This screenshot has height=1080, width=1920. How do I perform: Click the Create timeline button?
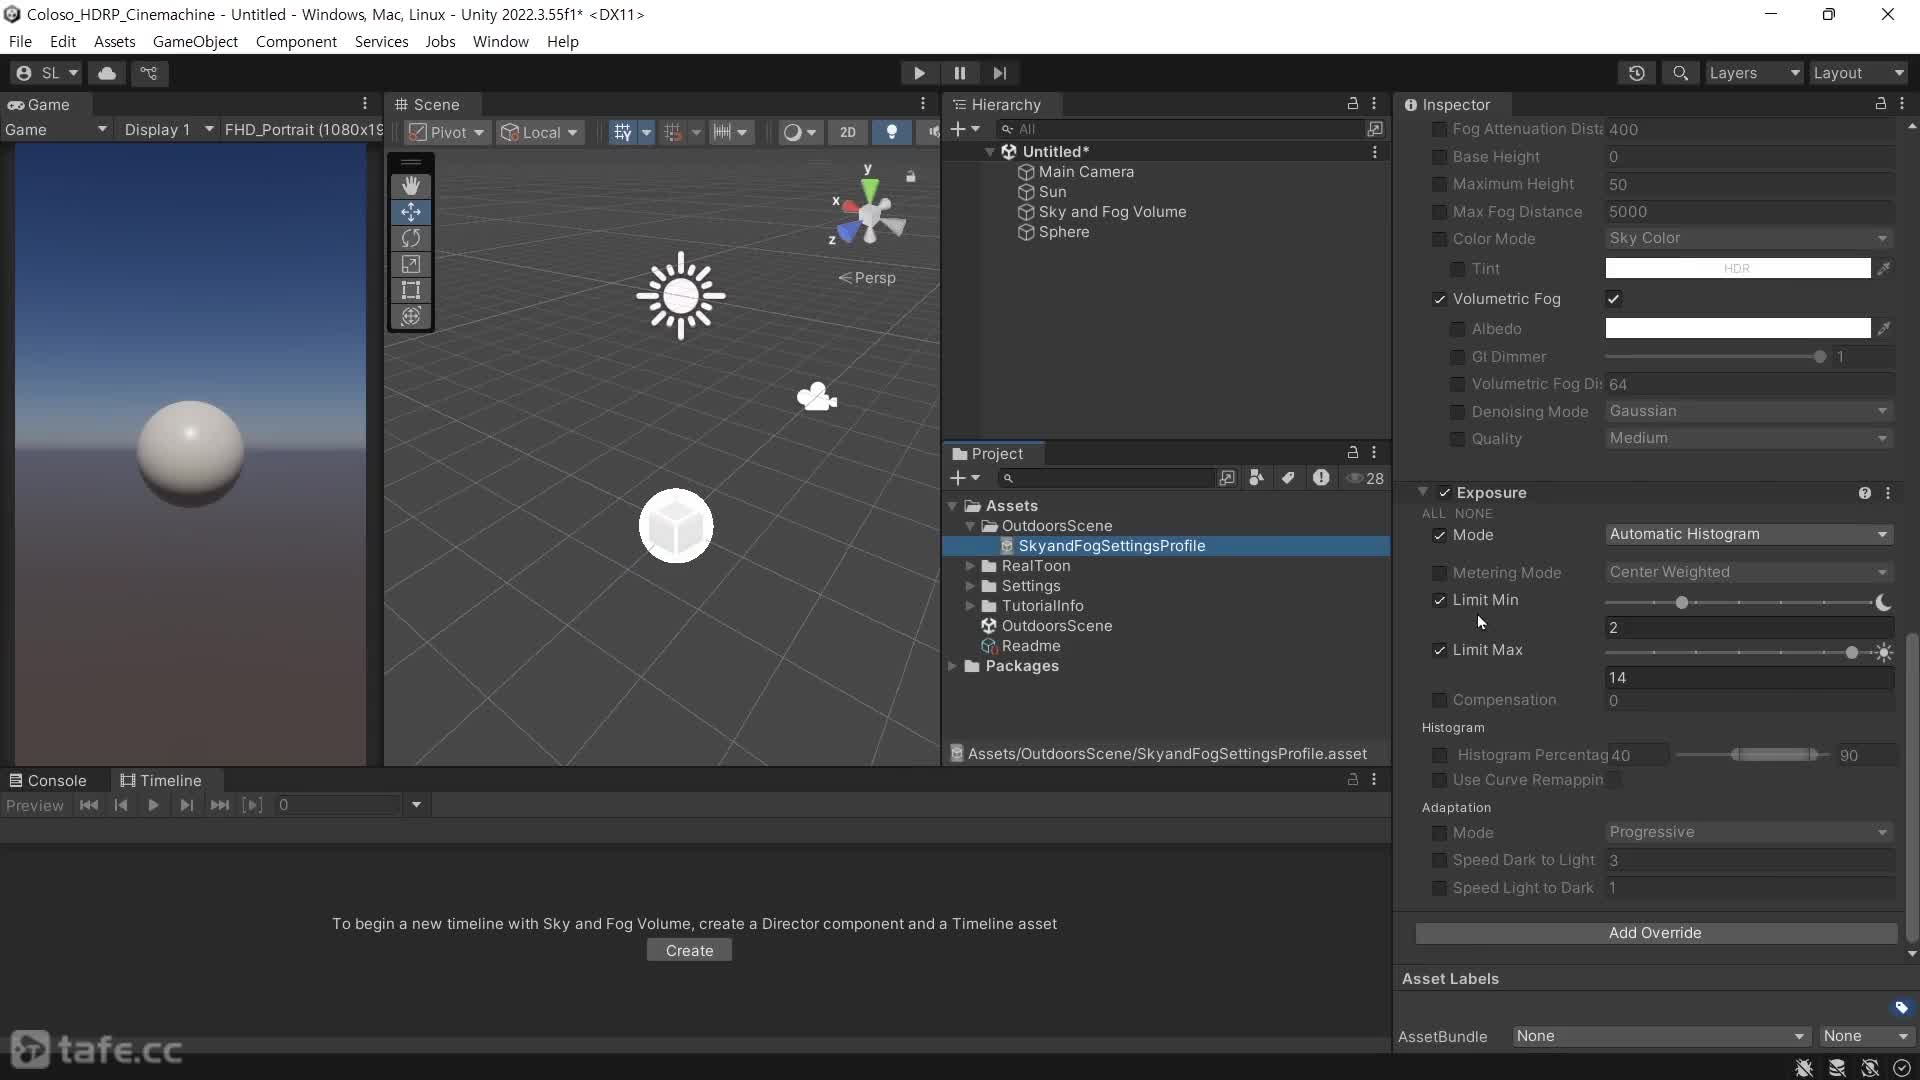tap(689, 951)
